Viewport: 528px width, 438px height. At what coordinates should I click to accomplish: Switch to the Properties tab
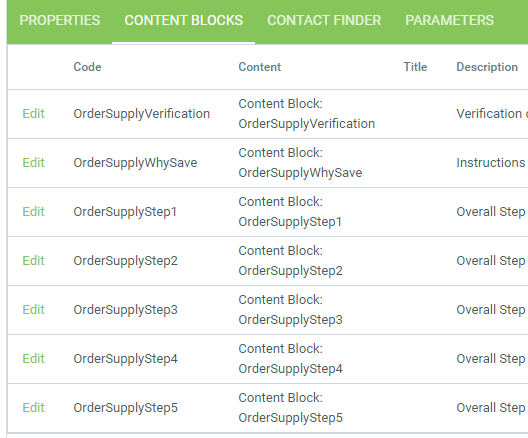(60, 21)
